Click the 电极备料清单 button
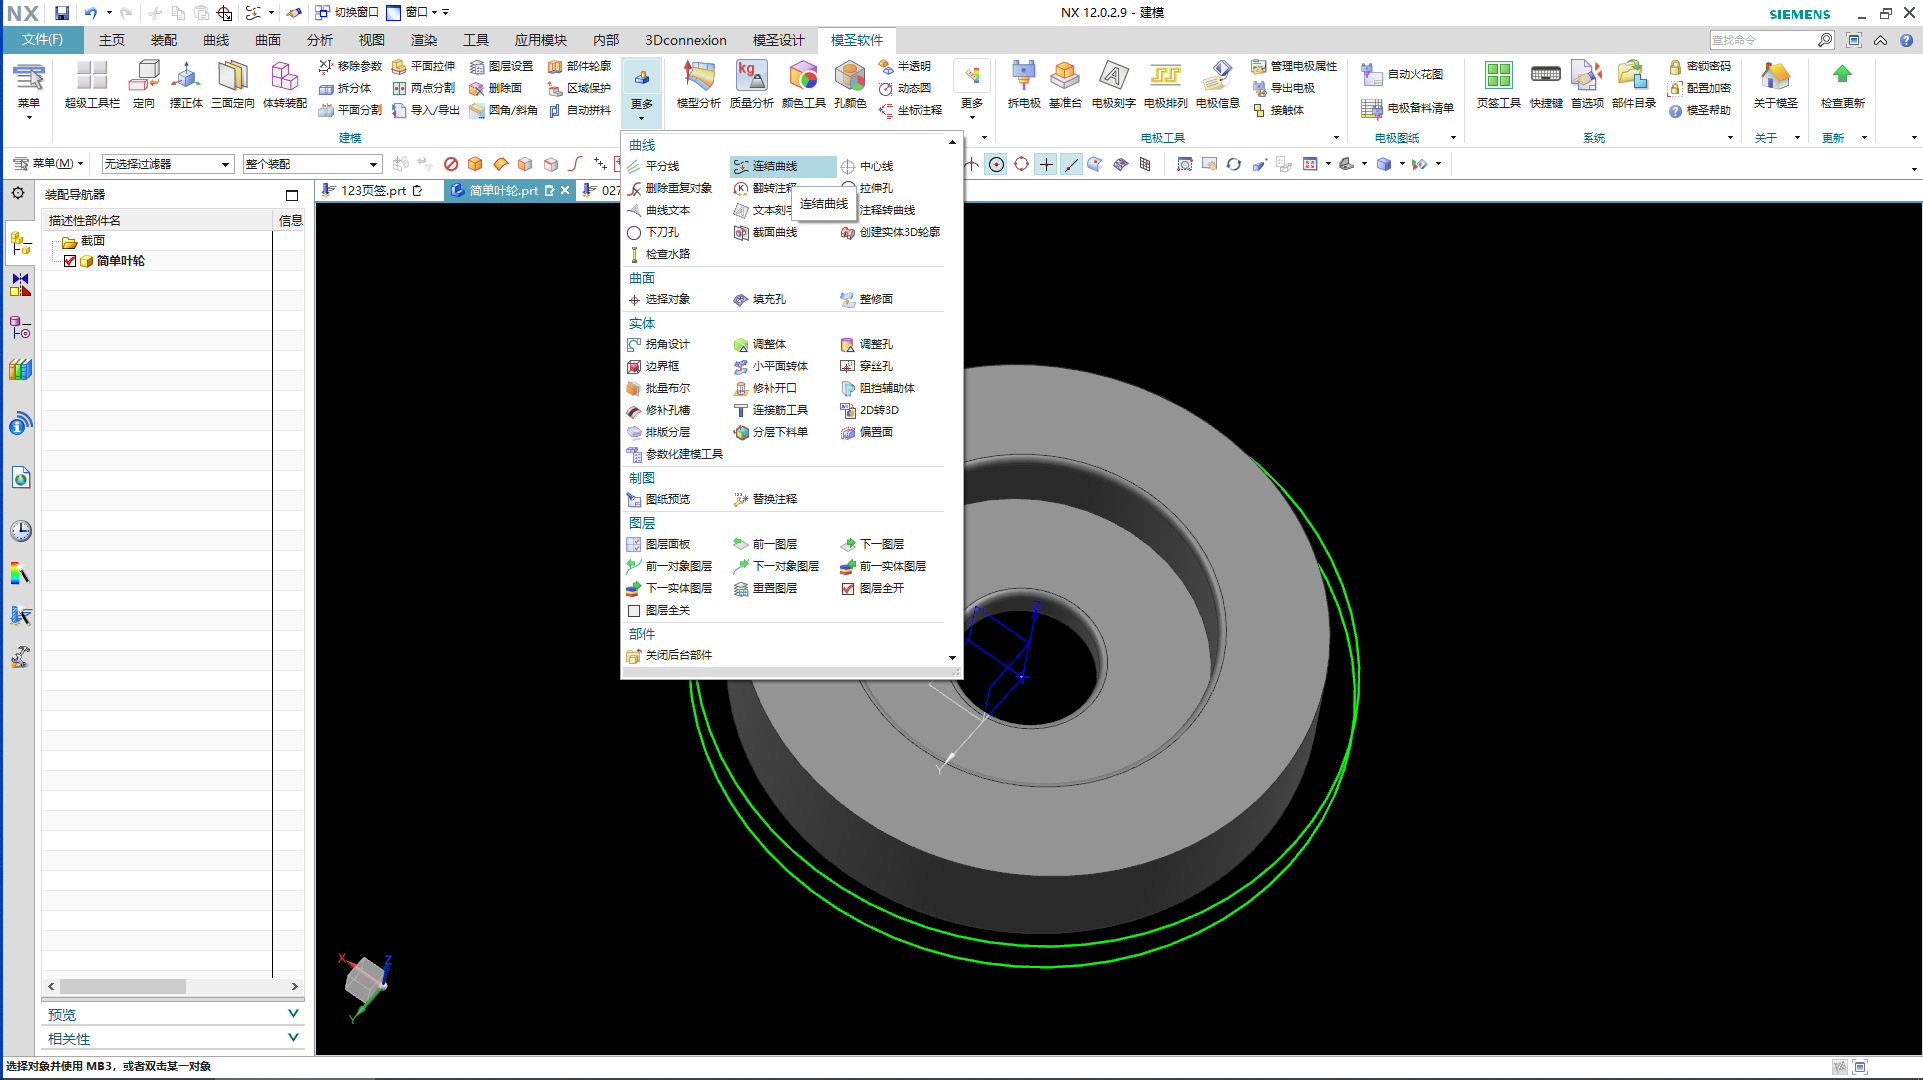Image resolution: width=1923 pixels, height=1080 pixels. [1408, 108]
